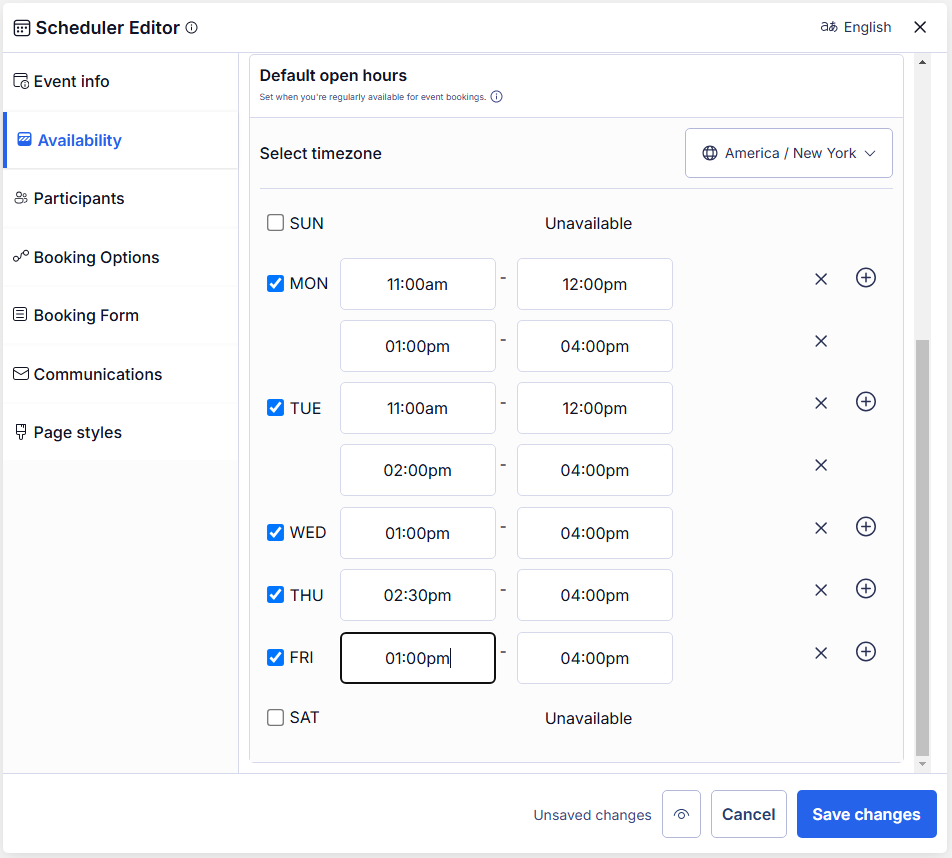Add another time slot for Wednesday
952x858 pixels.
coord(866,527)
